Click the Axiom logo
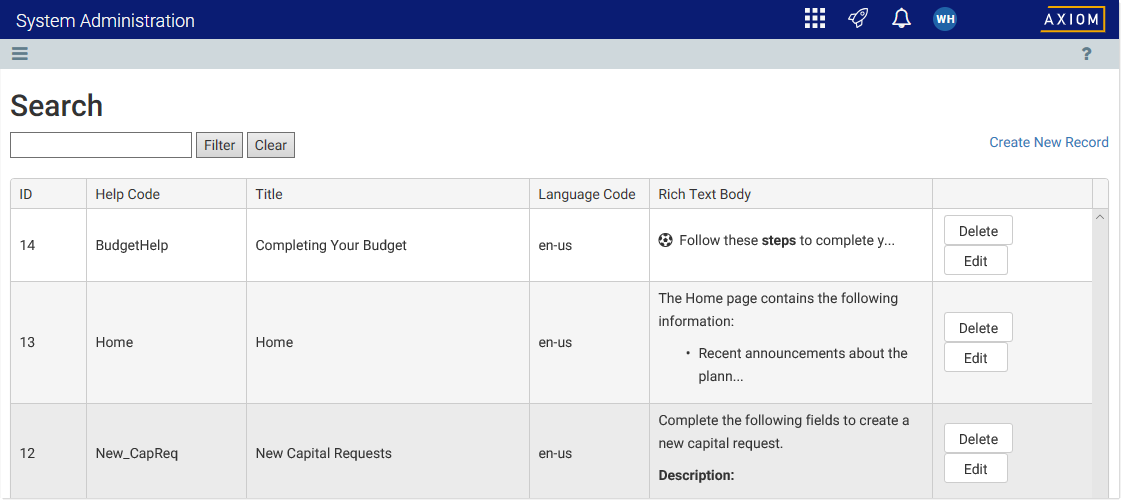This screenshot has width=1123, height=502. pyautogui.click(x=1072, y=19)
